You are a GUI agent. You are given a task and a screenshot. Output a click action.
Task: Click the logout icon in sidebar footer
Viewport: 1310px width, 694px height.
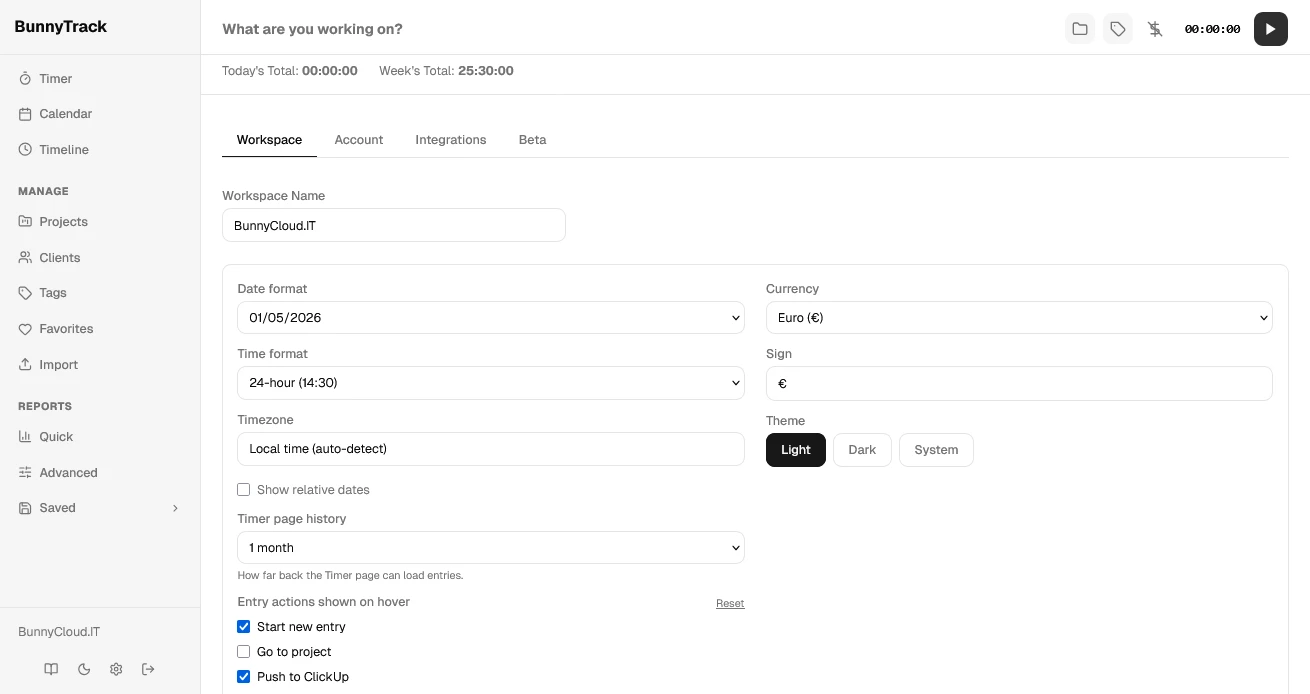pyautogui.click(x=149, y=669)
